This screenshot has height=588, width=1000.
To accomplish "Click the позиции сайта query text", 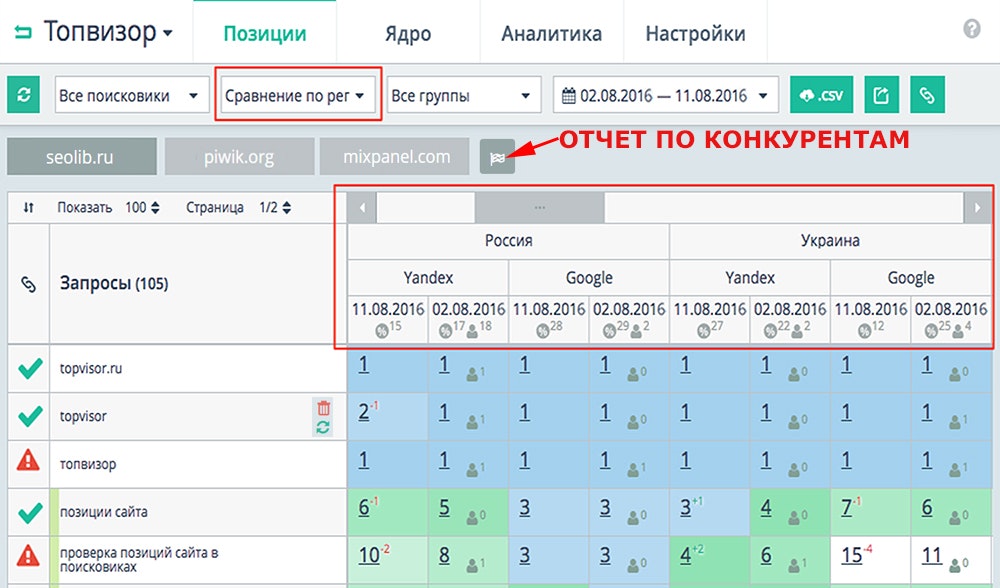I will click(x=103, y=512).
